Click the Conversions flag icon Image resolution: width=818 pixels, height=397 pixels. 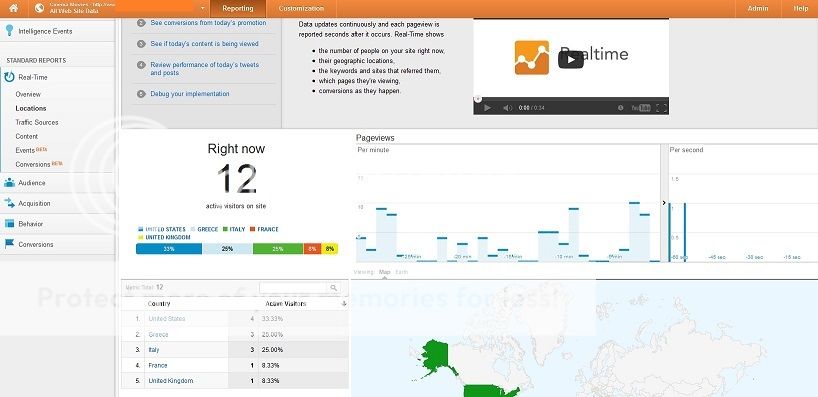click(x=9, y=244)
